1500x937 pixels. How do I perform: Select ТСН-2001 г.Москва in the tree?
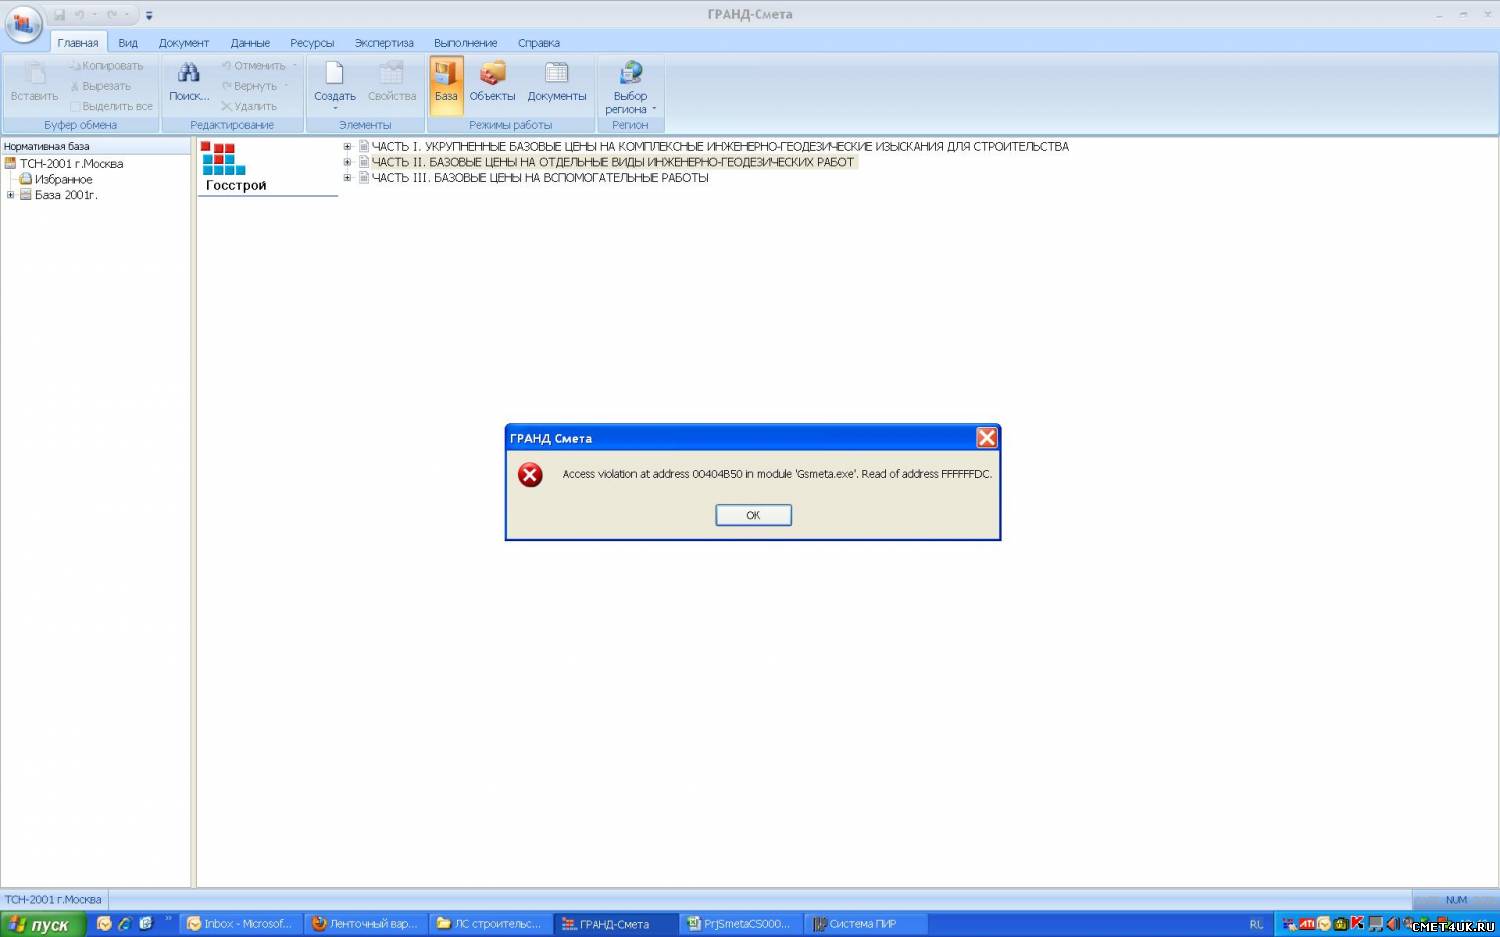click(71, 164)
